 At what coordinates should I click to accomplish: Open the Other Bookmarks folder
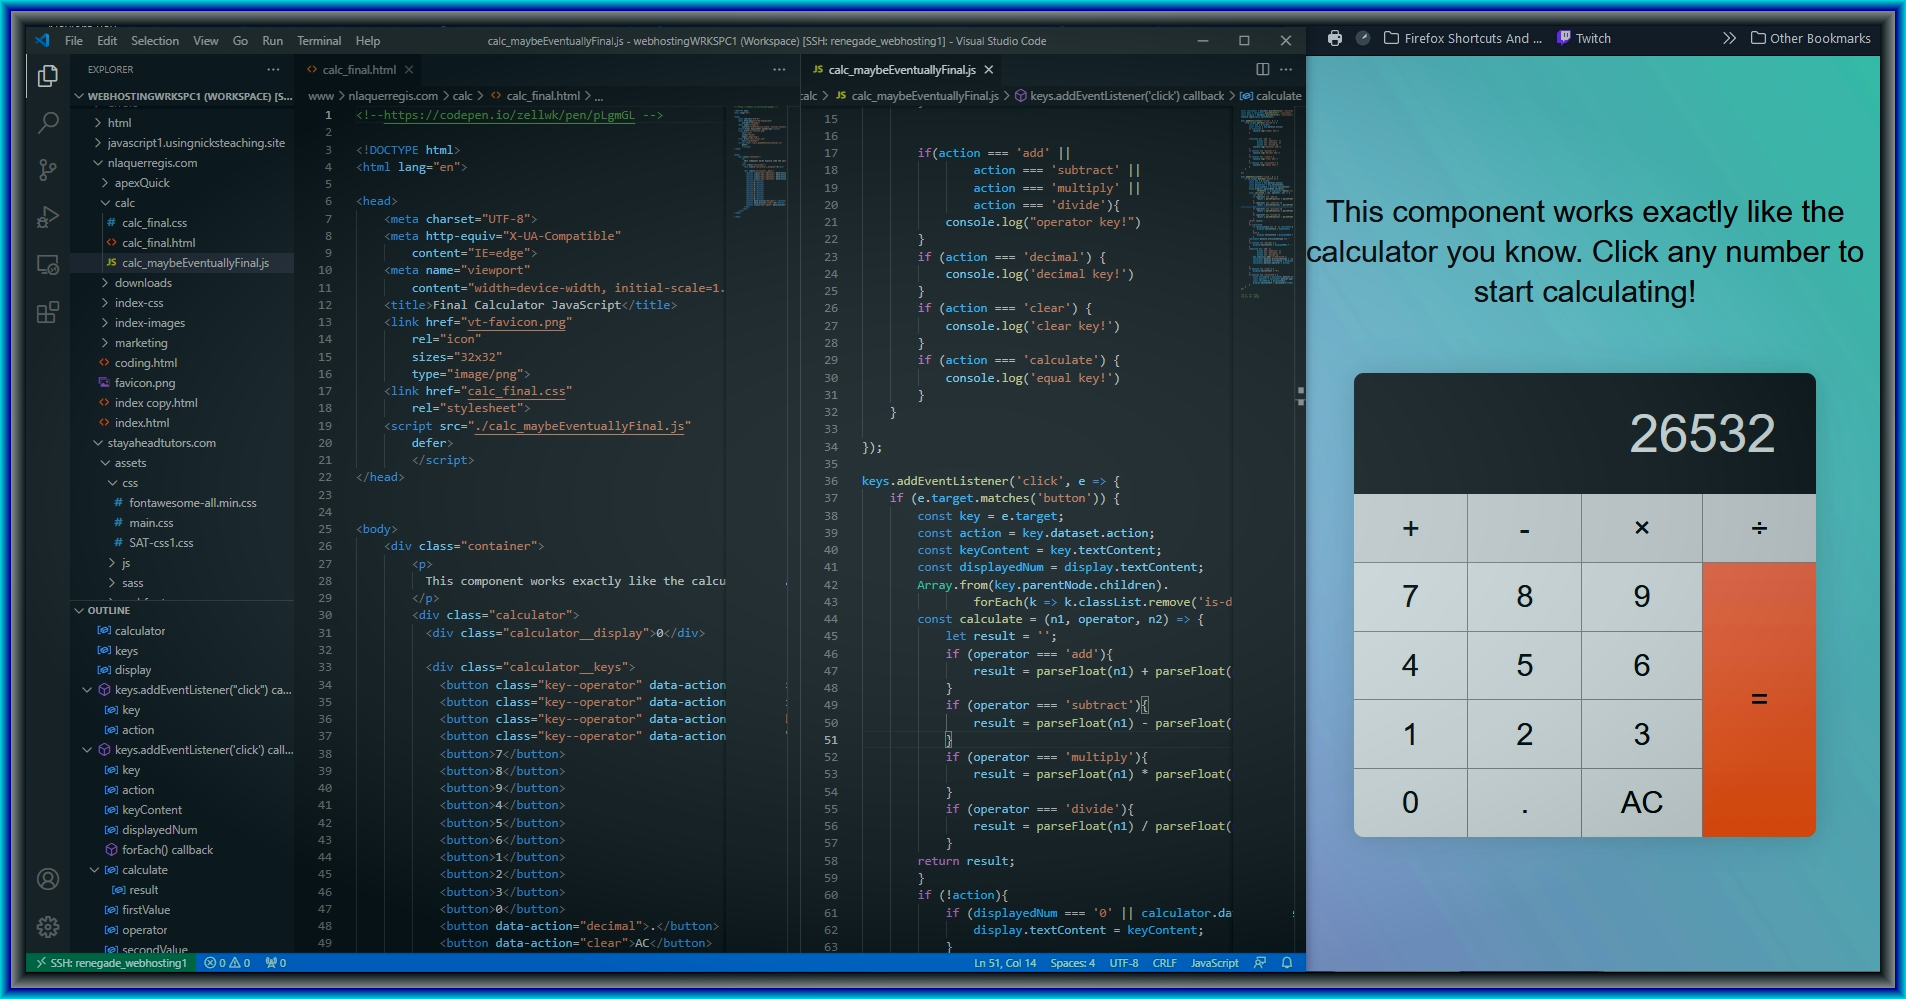tap(1810, 38)
